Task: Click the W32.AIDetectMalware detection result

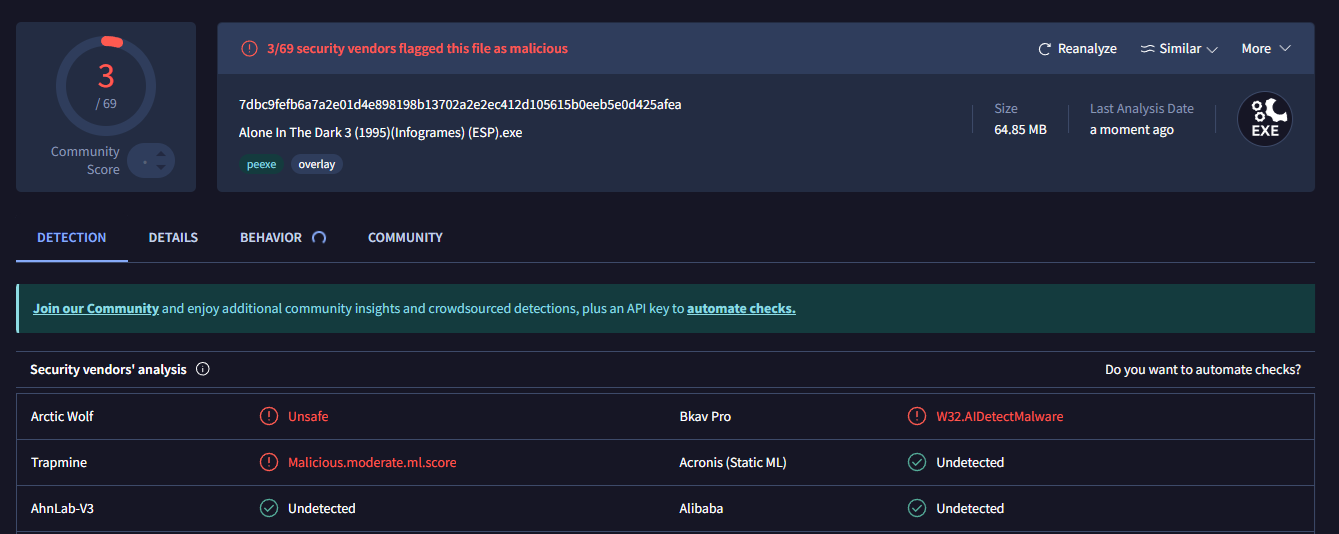Action: point(1000,416)
